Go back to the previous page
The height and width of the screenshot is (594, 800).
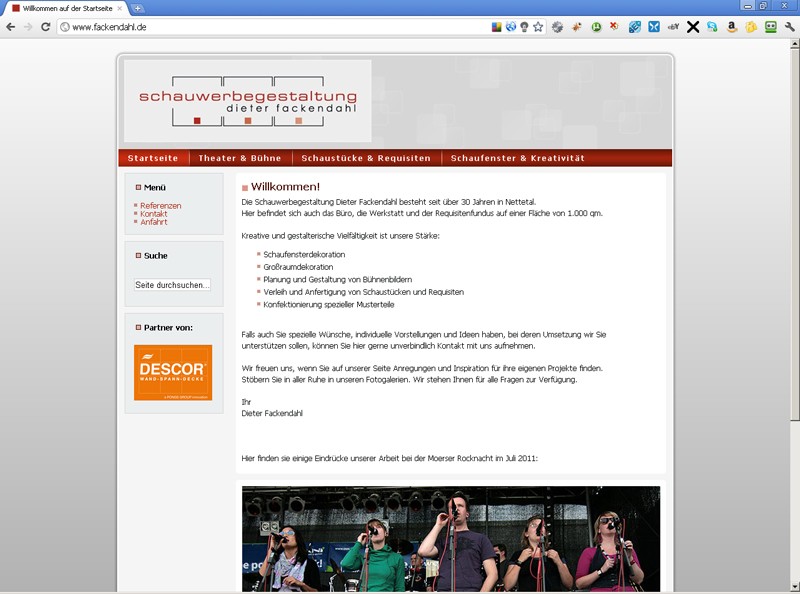tap(11, 27)
